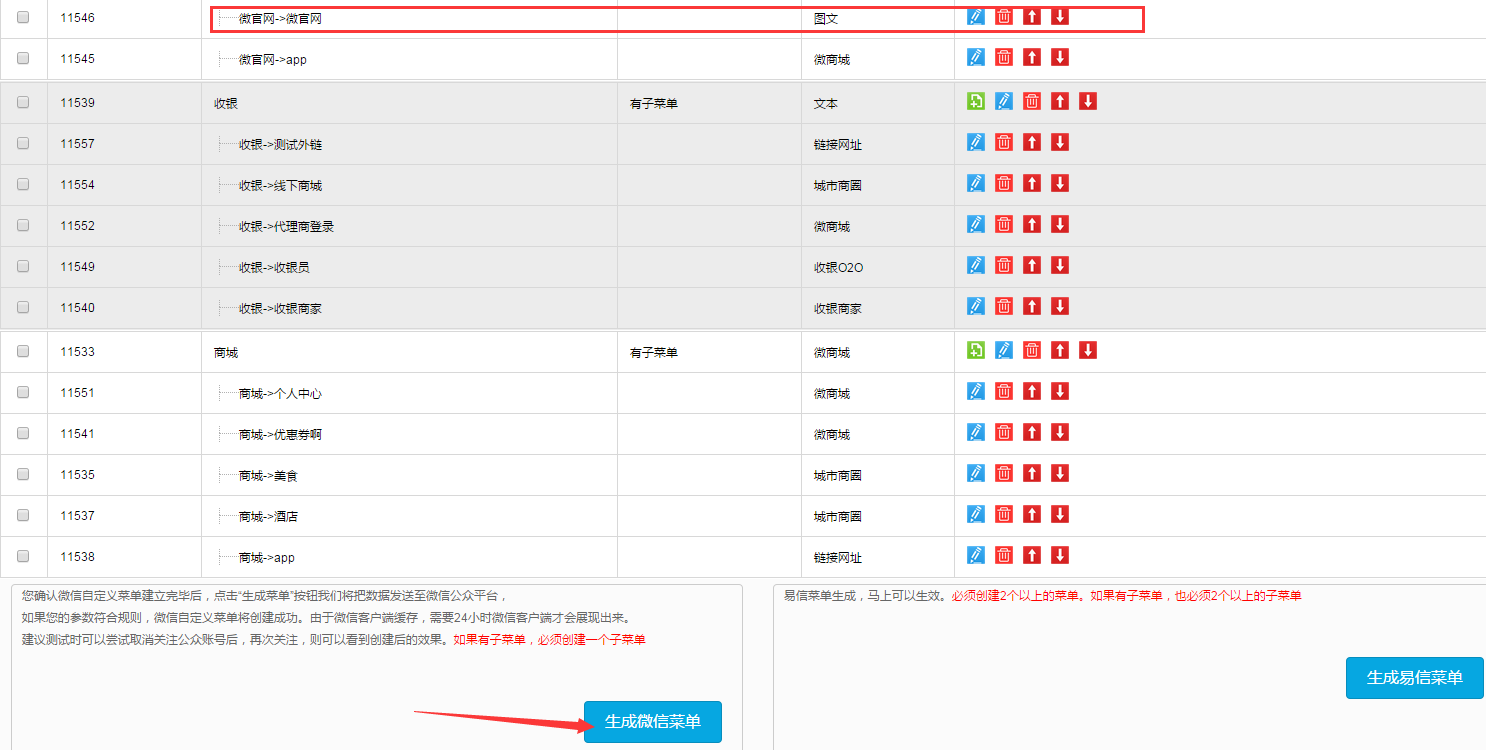Edit 收银->测试外链 row with pencil icon

(976, 142)
